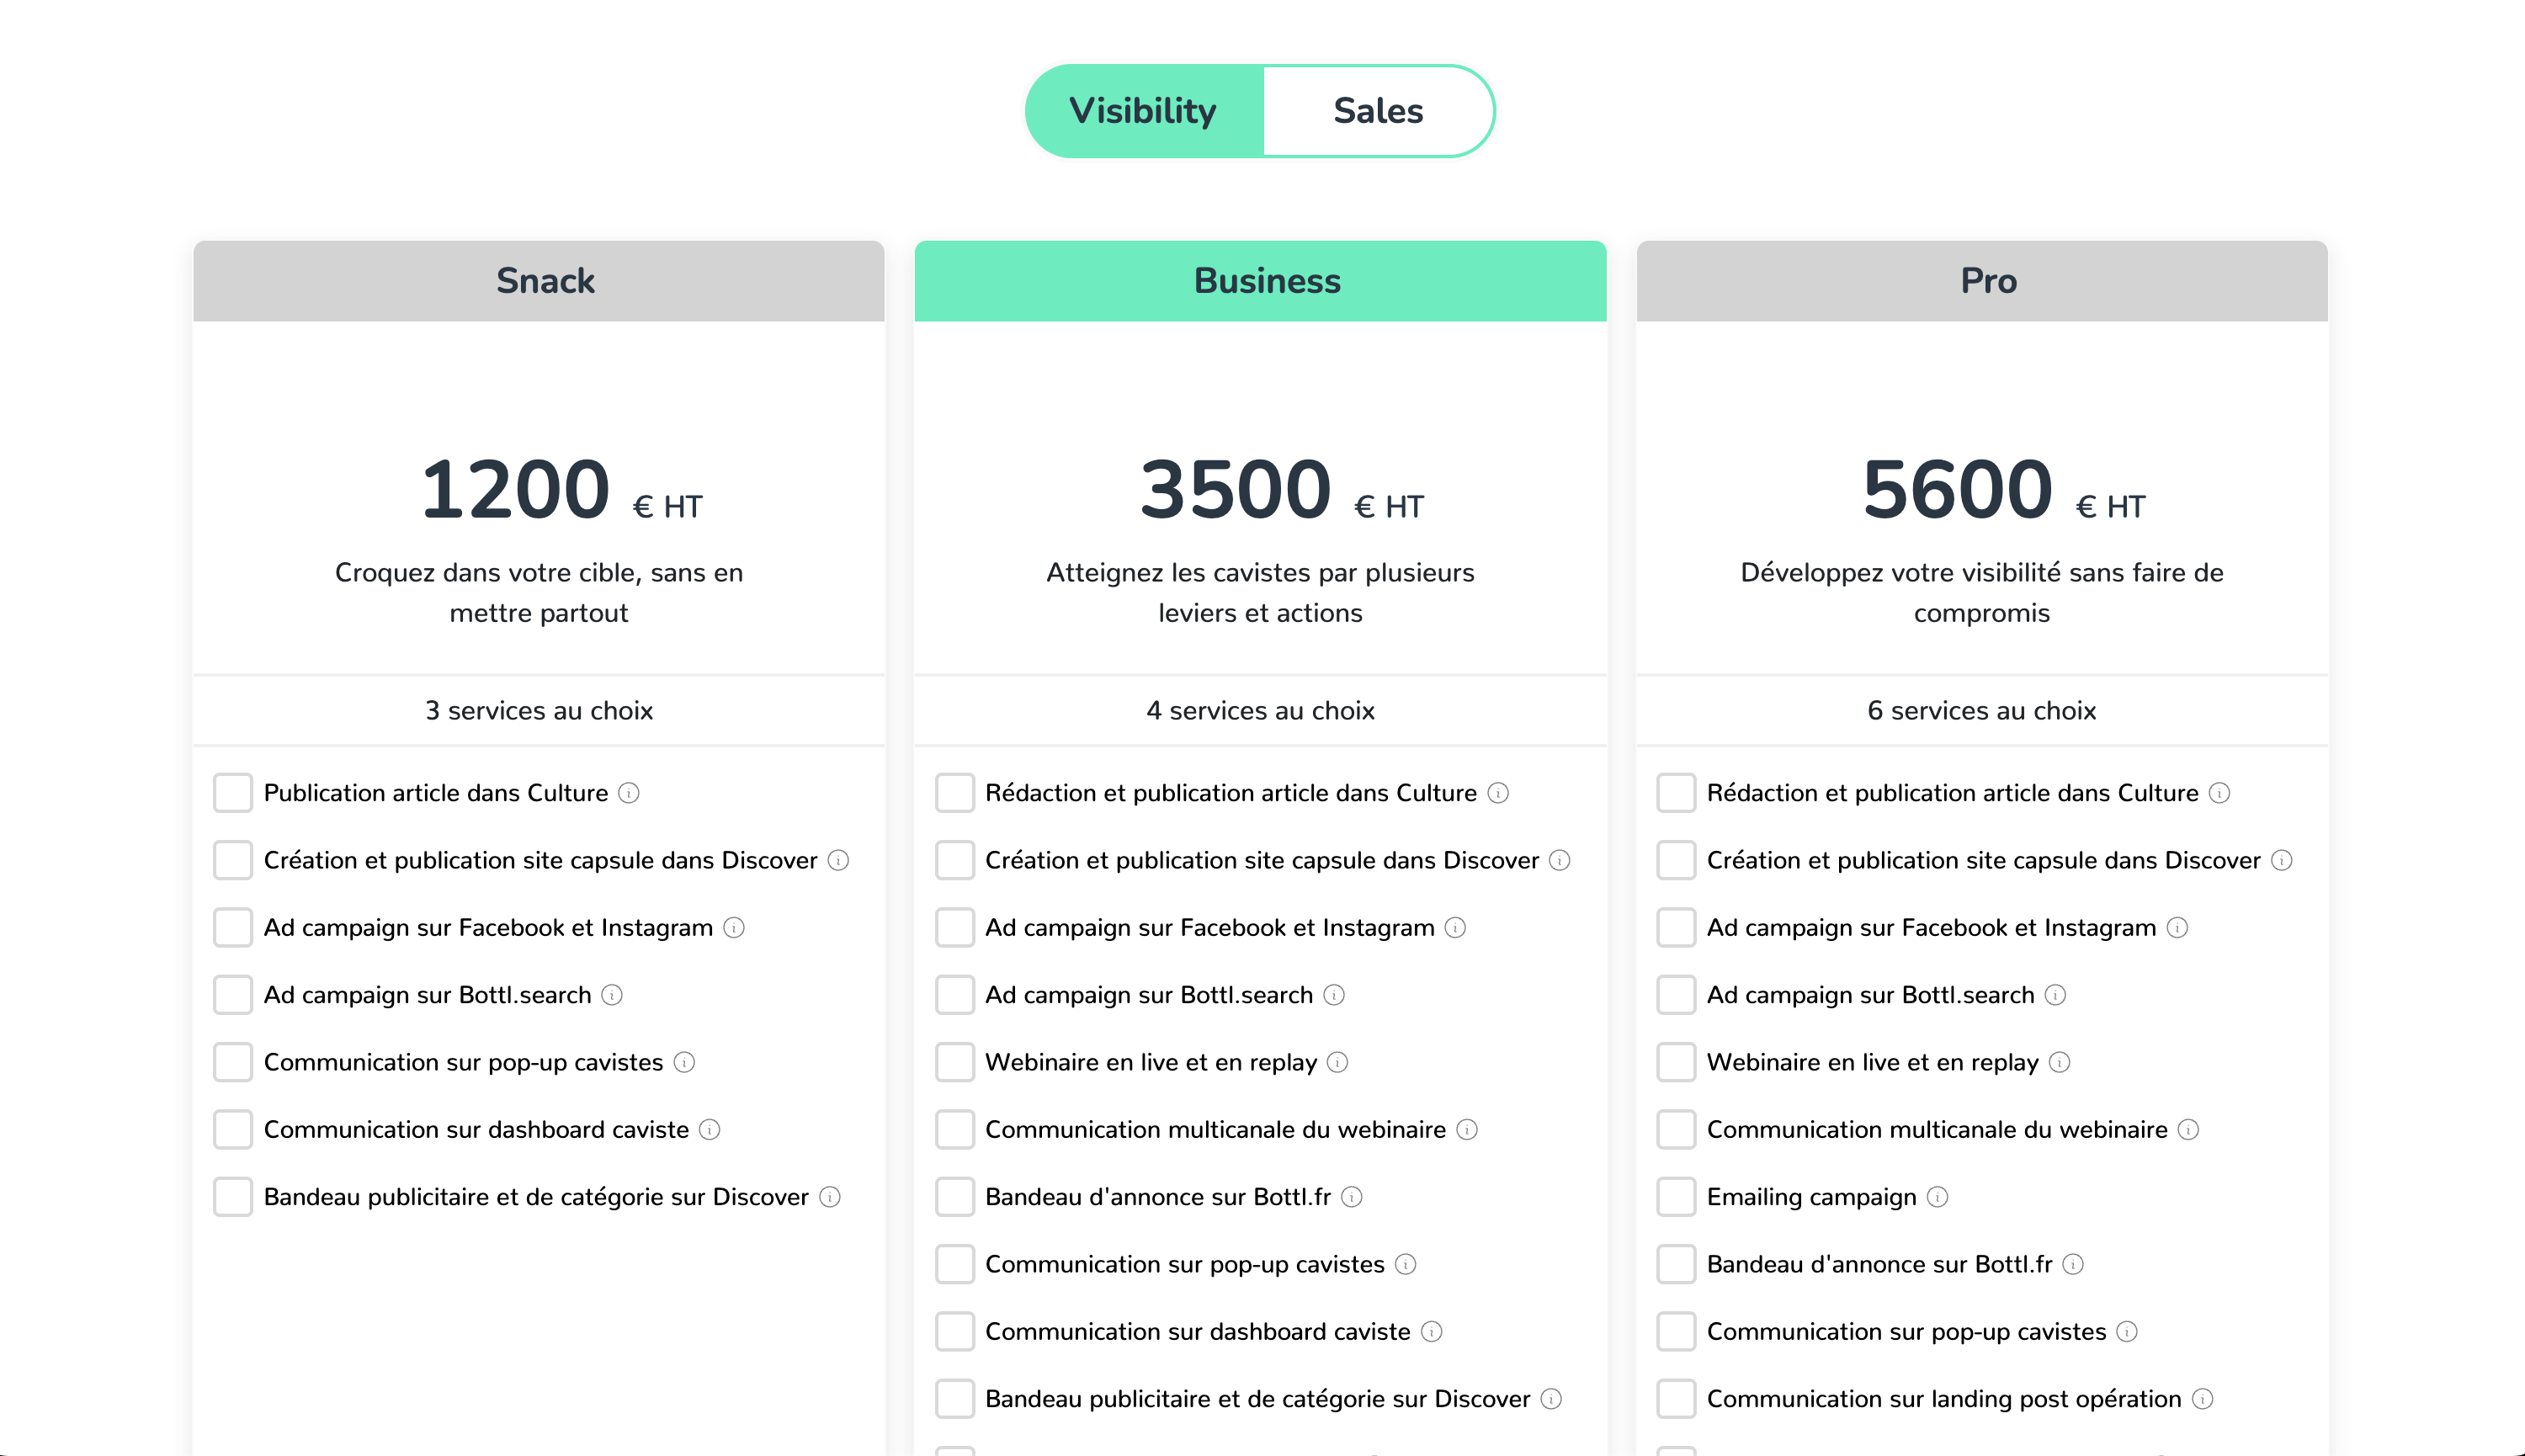Tick Pro Webinaire en live et en replay
The image size is (2525, 1456).
pyautogui.click(x=1676, y=1062)
